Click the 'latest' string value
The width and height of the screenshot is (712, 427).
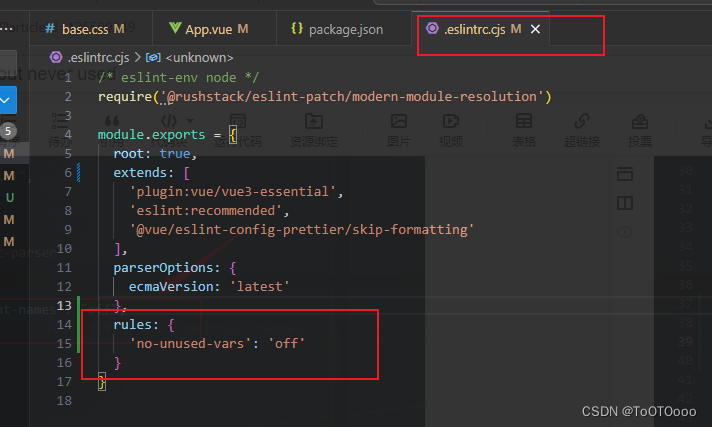(259, 287)
